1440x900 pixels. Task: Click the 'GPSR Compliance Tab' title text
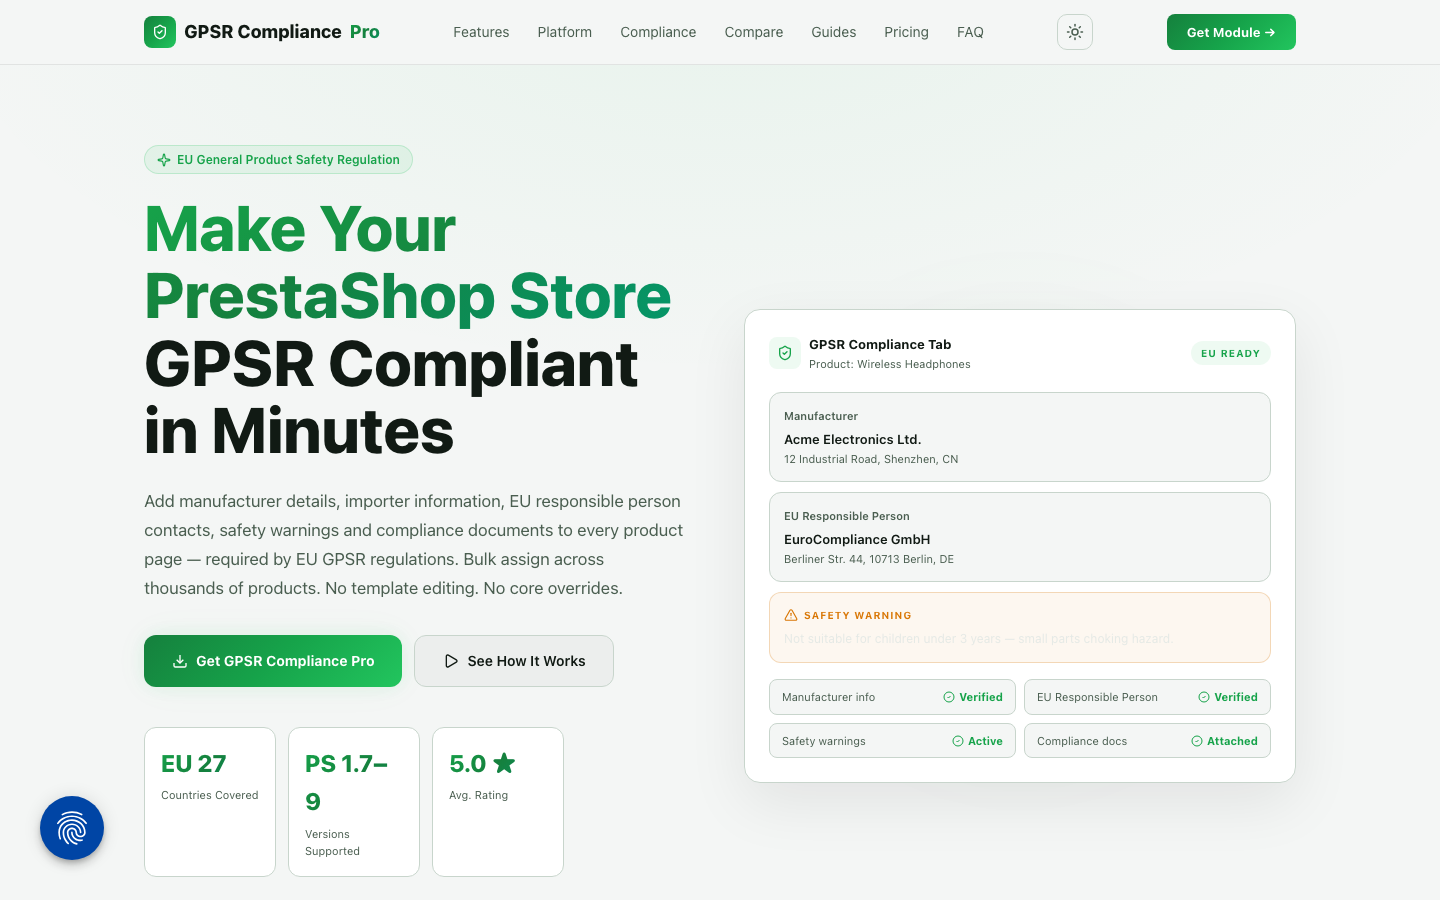880,344
